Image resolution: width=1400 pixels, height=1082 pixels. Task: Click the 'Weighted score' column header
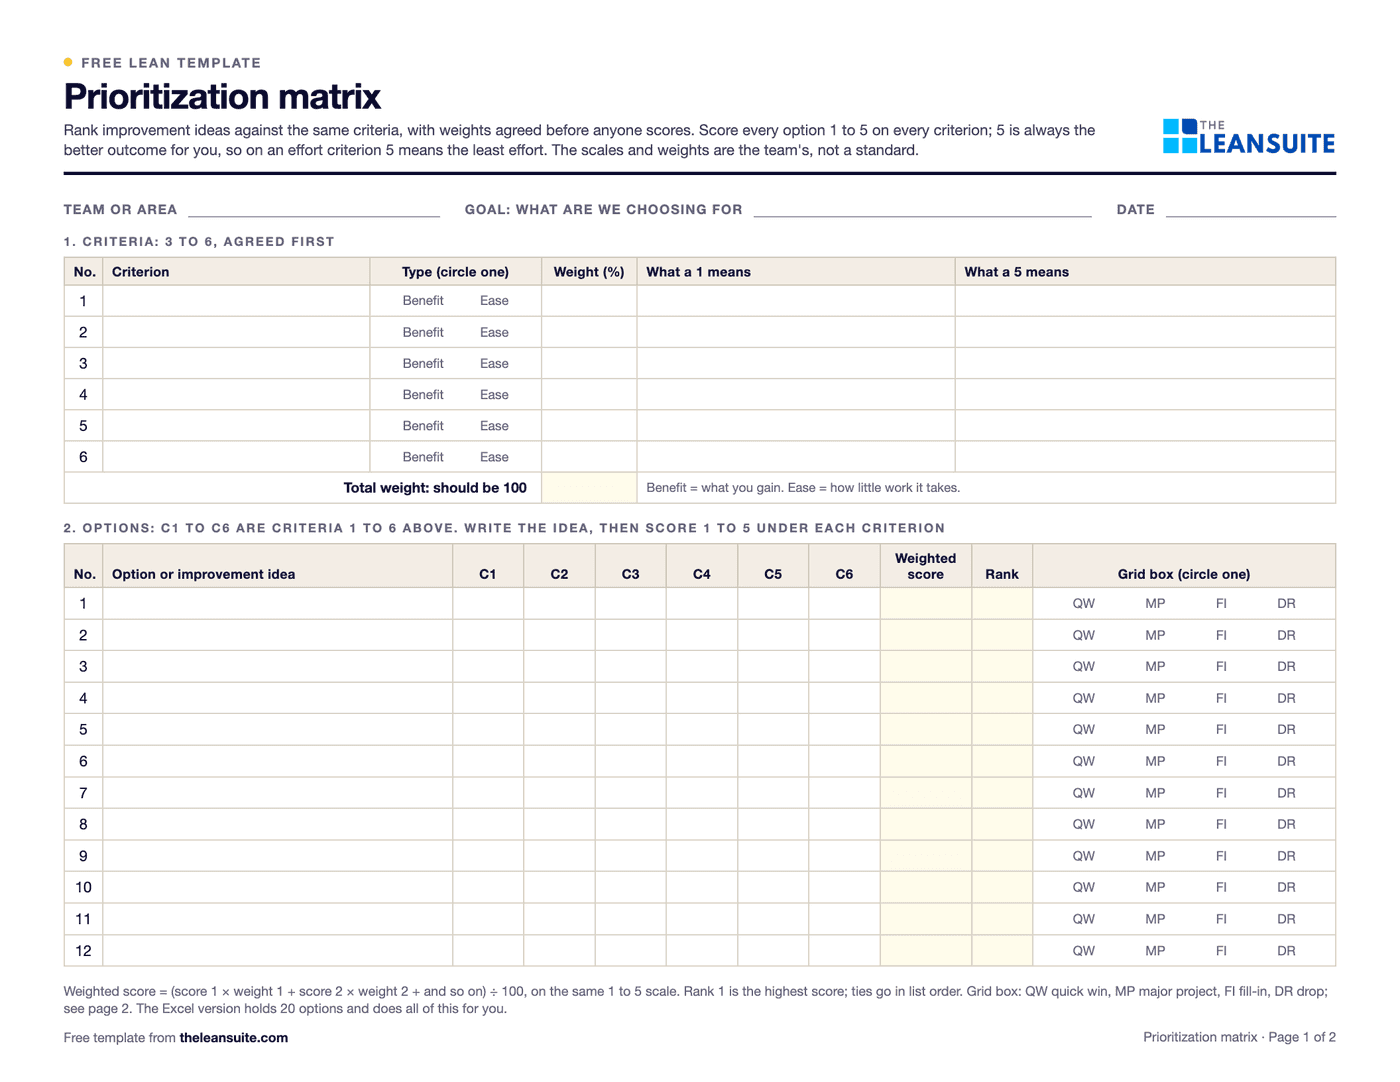point(926,566)
